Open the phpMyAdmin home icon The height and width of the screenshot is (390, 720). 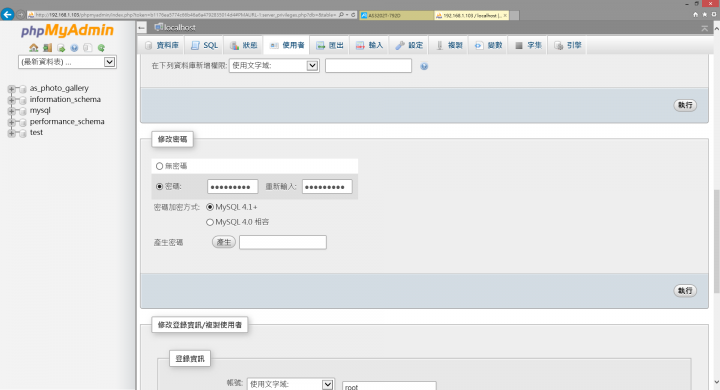pyautogui.click(x=34, y=48)
